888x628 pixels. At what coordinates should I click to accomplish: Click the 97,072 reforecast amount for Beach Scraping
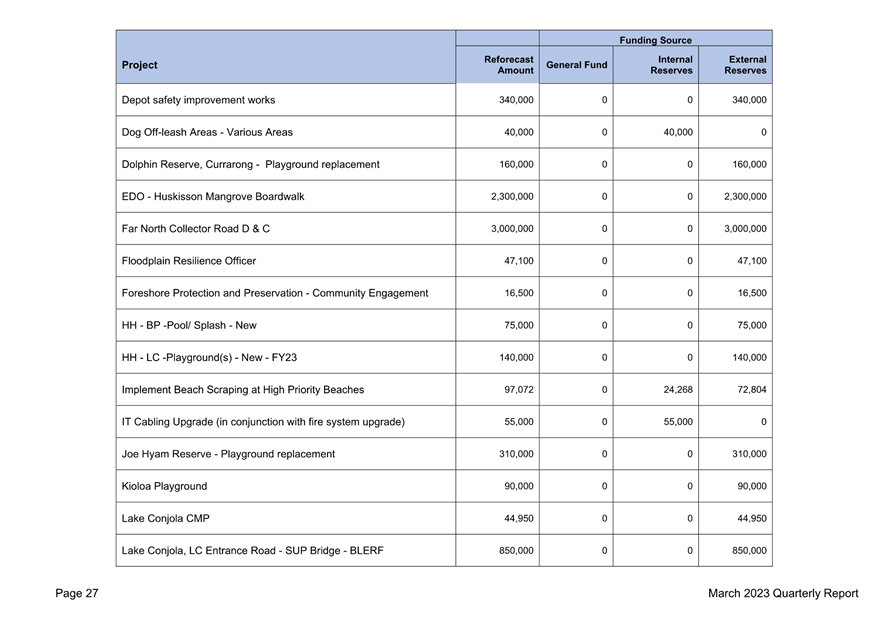pyautogui.click(x=516, y=390)
